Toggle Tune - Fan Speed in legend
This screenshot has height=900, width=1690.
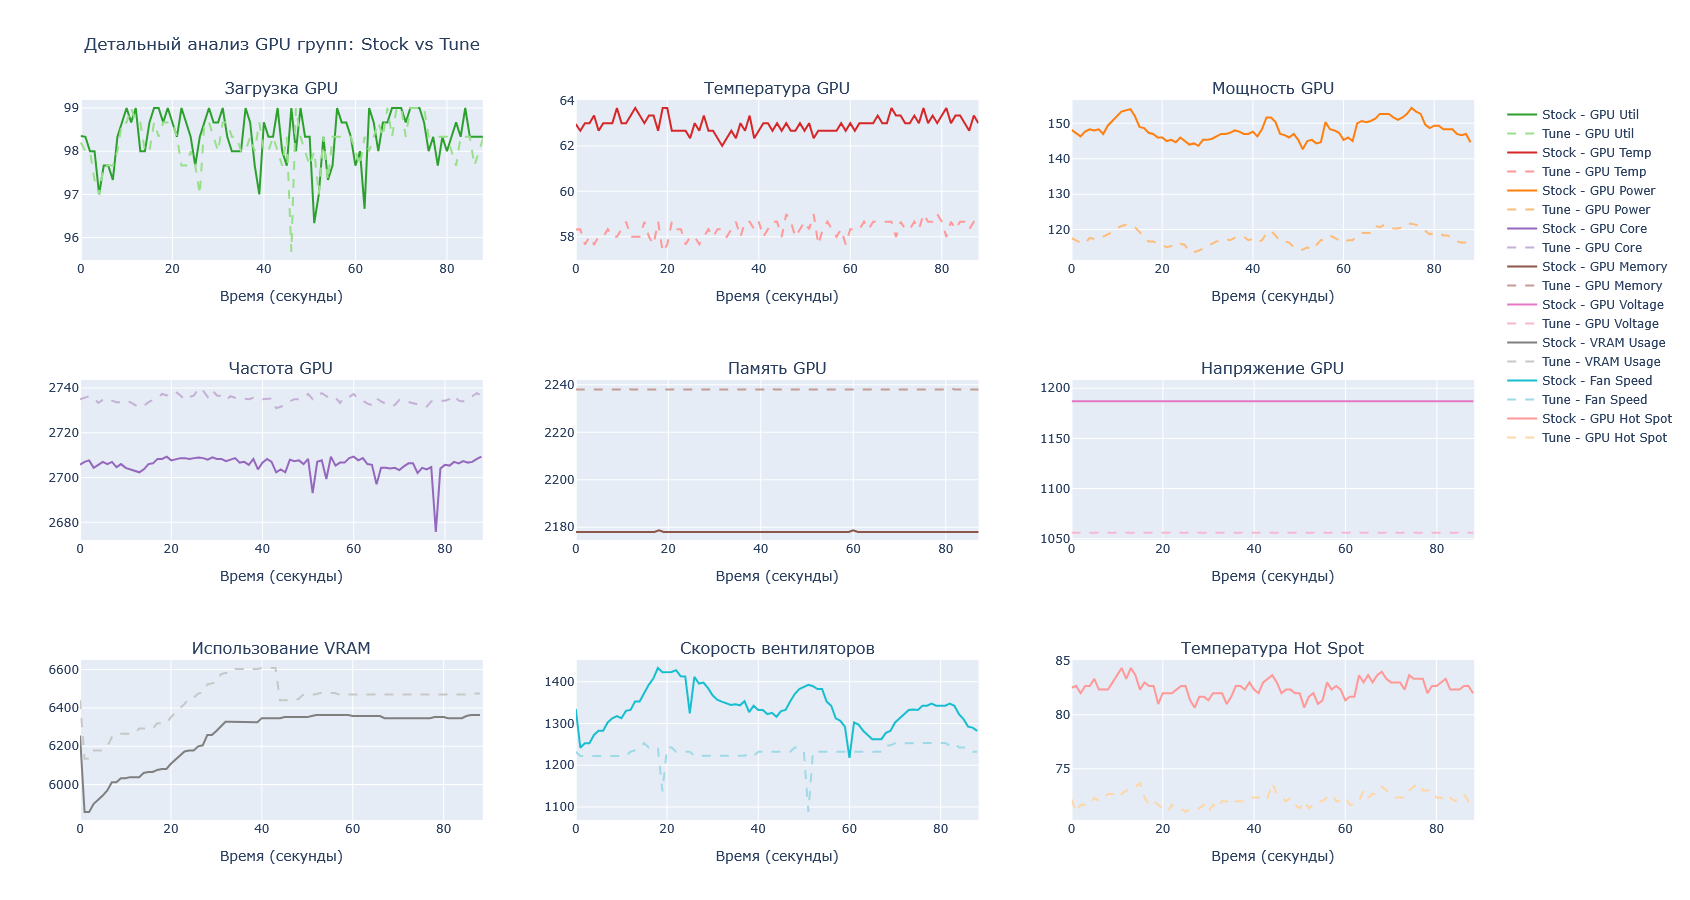[x=1594, y=400]
